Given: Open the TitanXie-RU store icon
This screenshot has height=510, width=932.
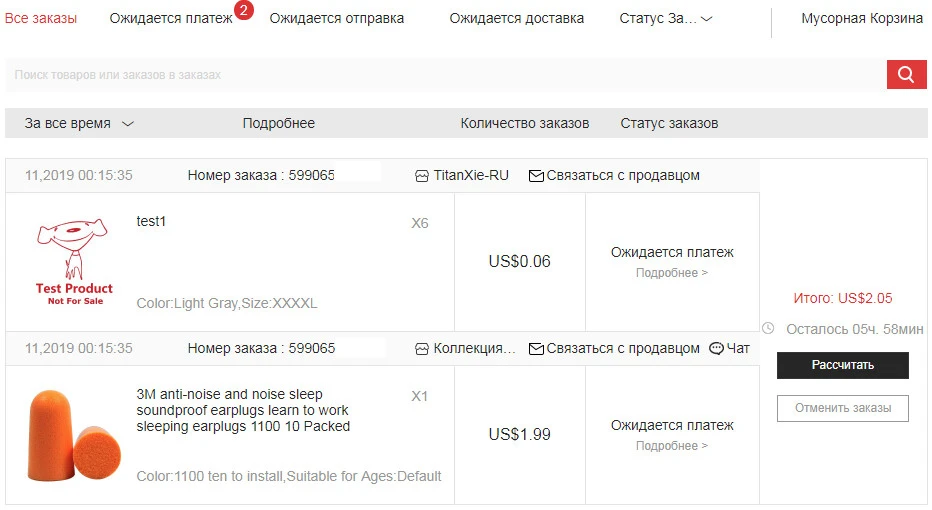Looking at the screenshot, I should (x=421, y=176).
